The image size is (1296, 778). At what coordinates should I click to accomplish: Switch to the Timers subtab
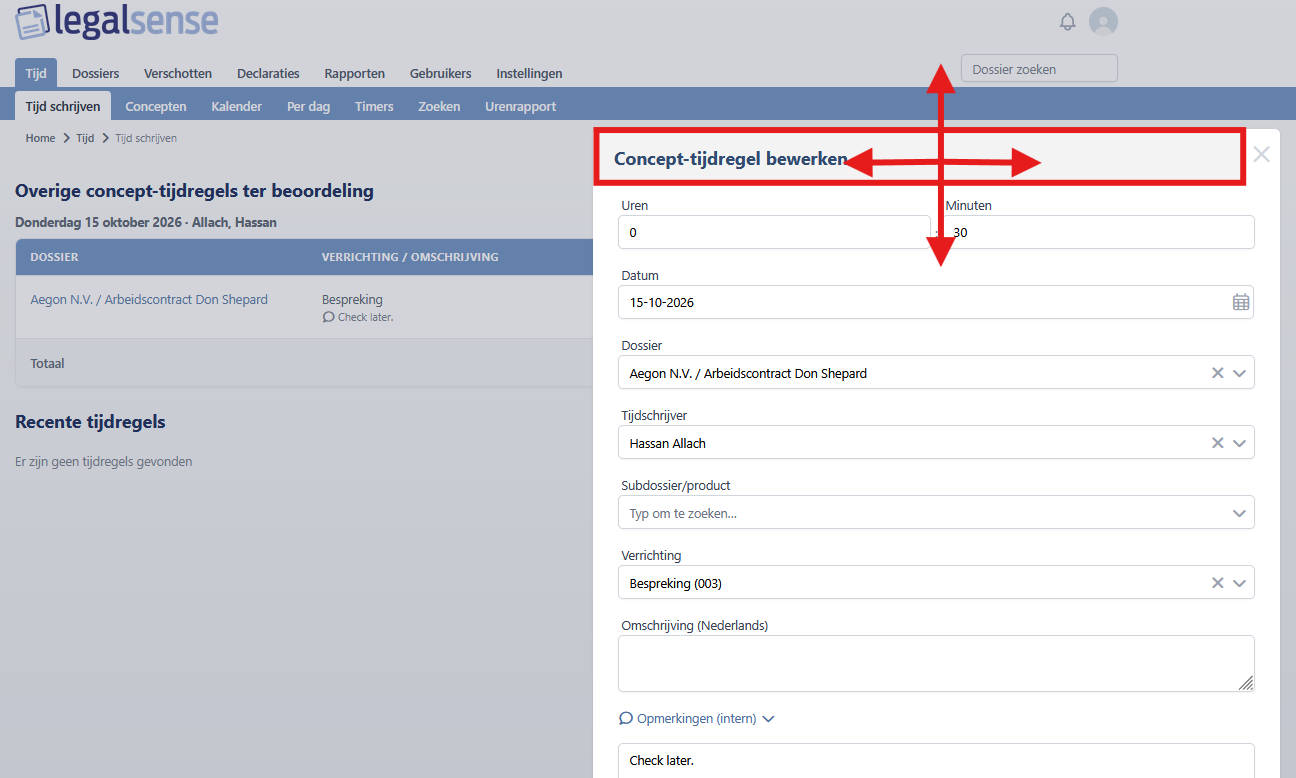pos(374,106)
